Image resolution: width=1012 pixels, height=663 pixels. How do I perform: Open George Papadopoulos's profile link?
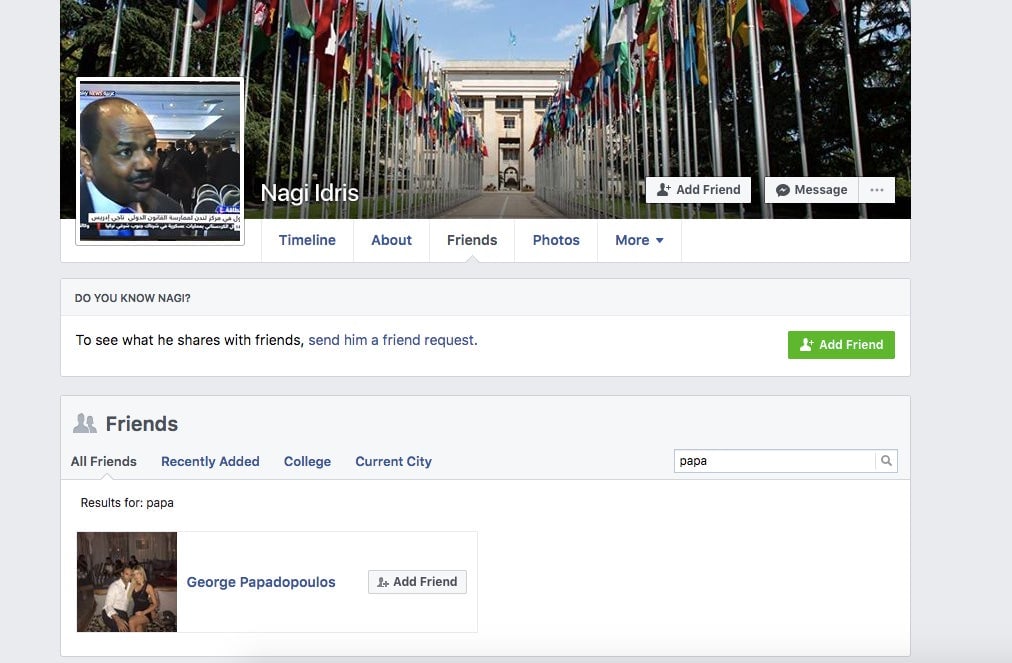click(x=261, y=582)
